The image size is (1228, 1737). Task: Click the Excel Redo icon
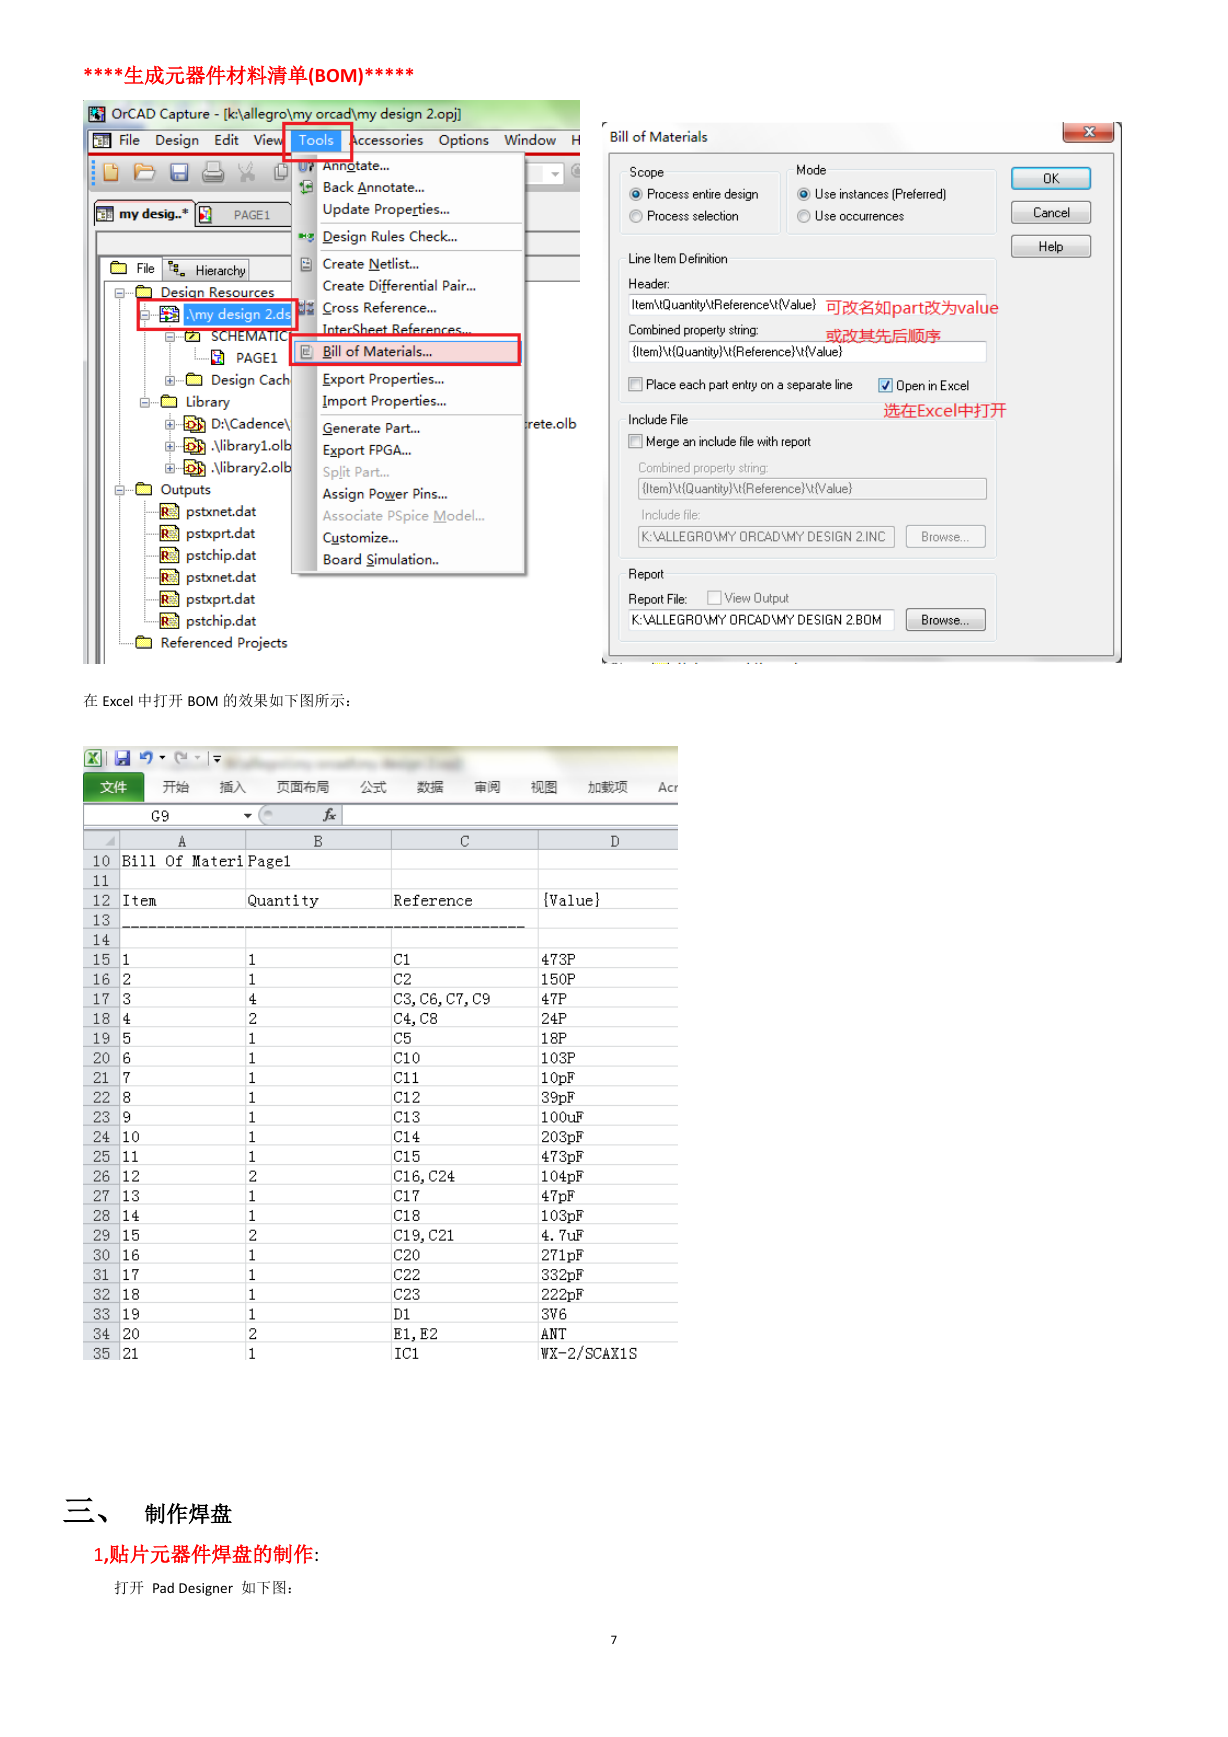181,758
